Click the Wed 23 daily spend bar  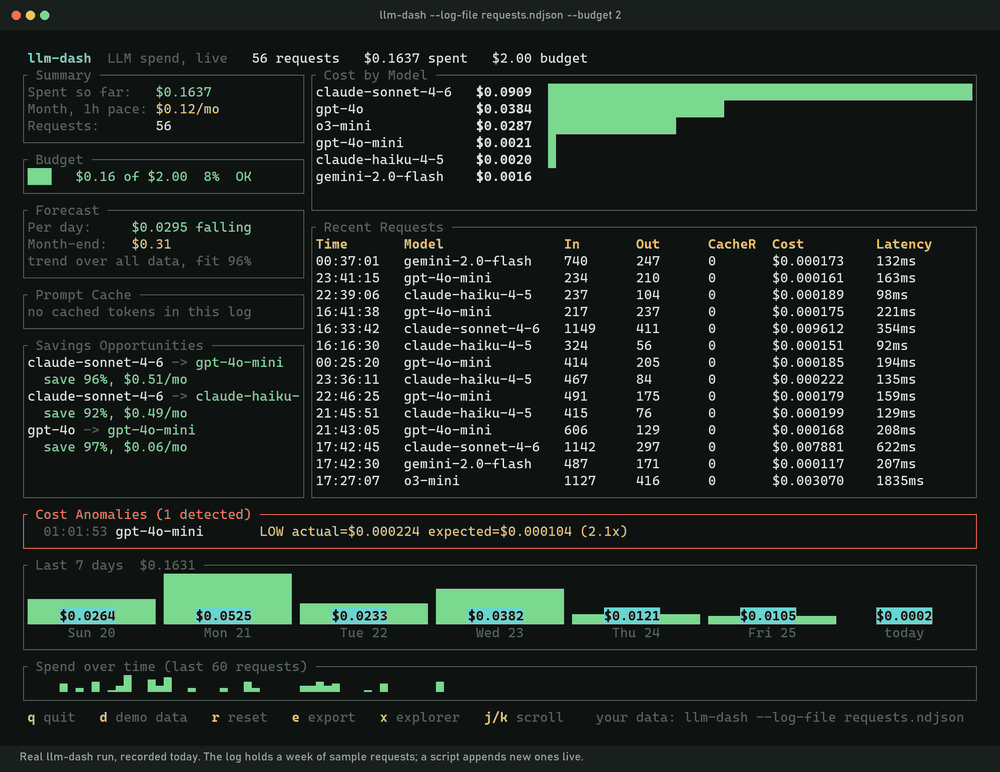click(x=499, y=606)
